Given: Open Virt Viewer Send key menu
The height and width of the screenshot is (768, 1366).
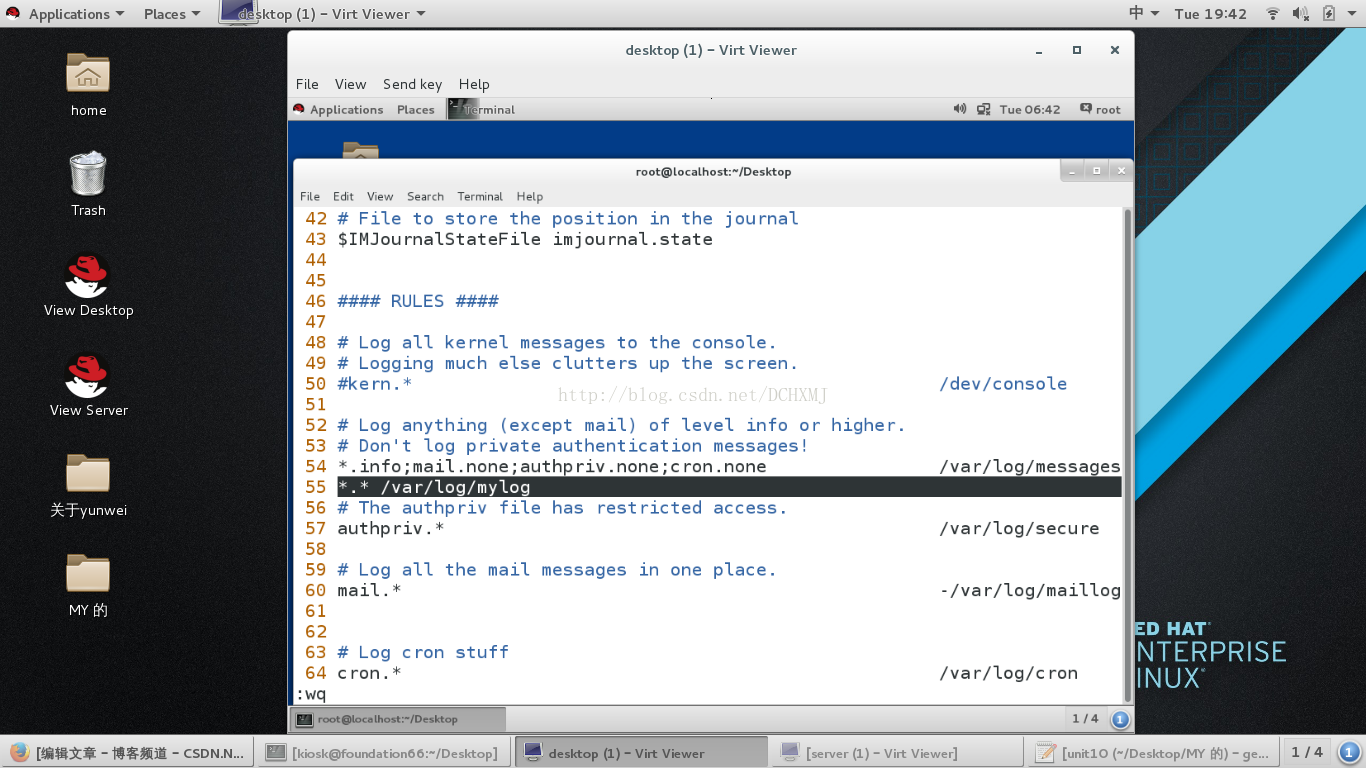Looking at the screenshot, I should click(x=412, y=84).
